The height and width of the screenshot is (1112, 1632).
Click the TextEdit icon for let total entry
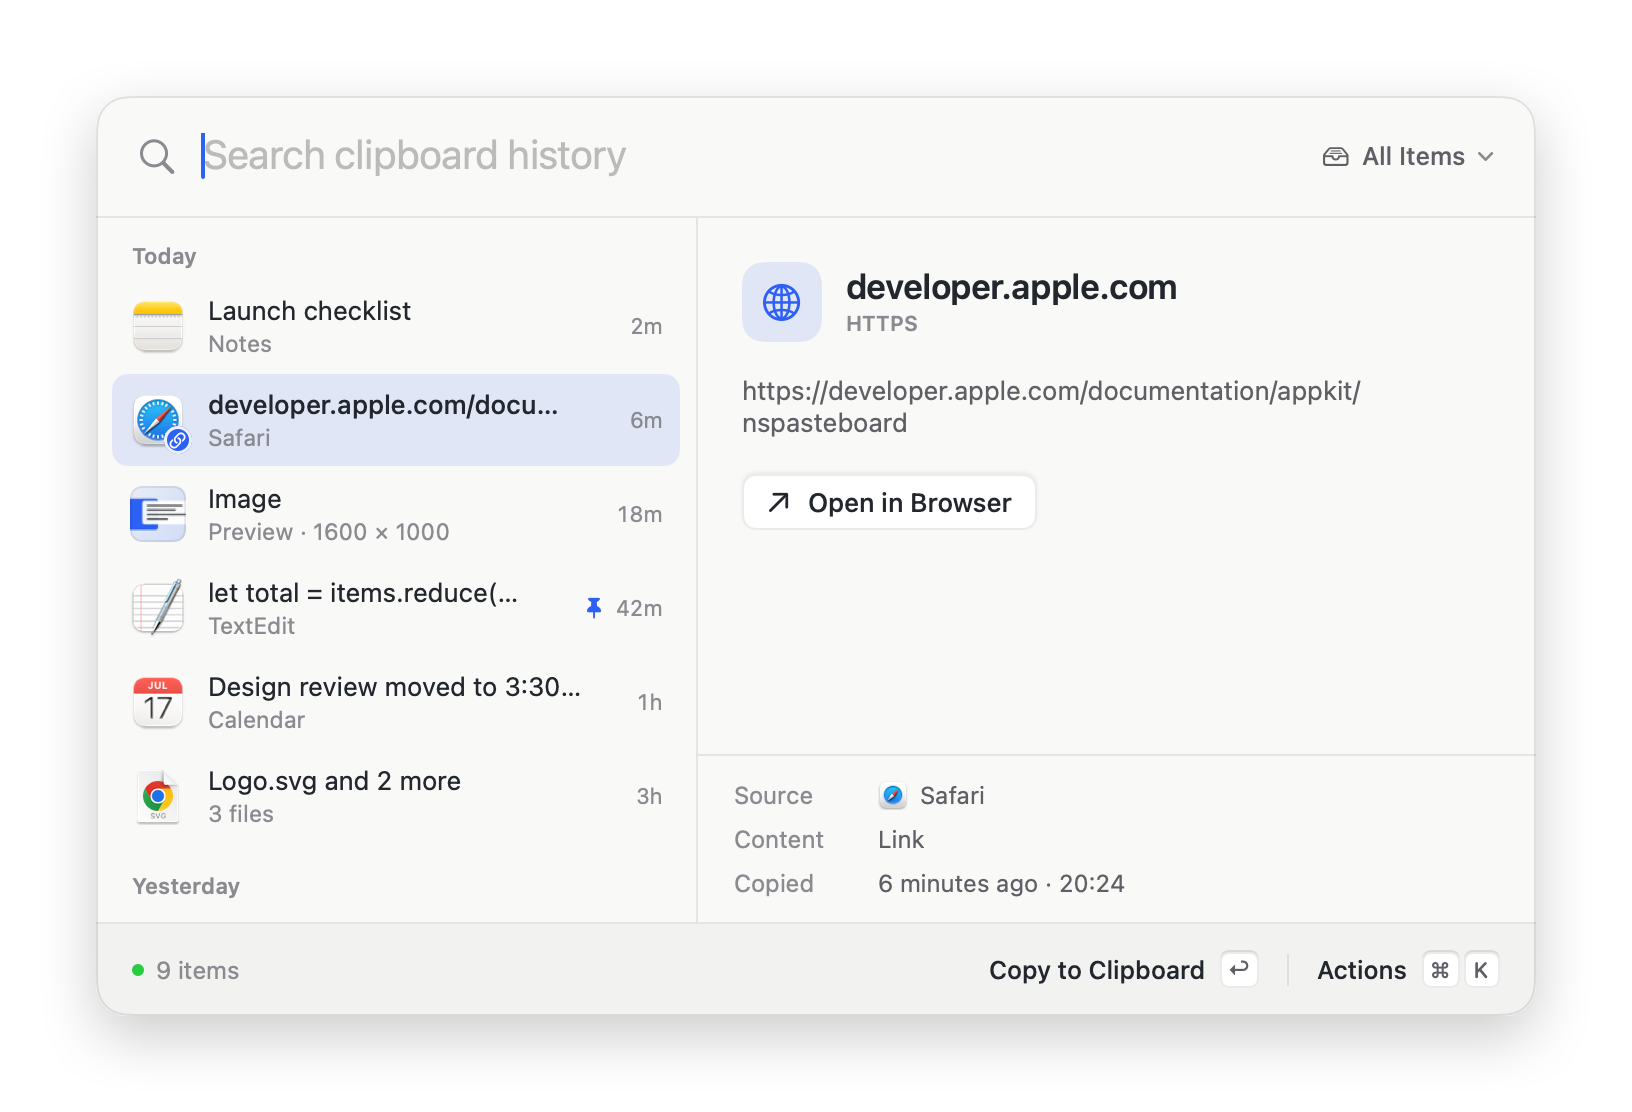click(x=158, y=608)
